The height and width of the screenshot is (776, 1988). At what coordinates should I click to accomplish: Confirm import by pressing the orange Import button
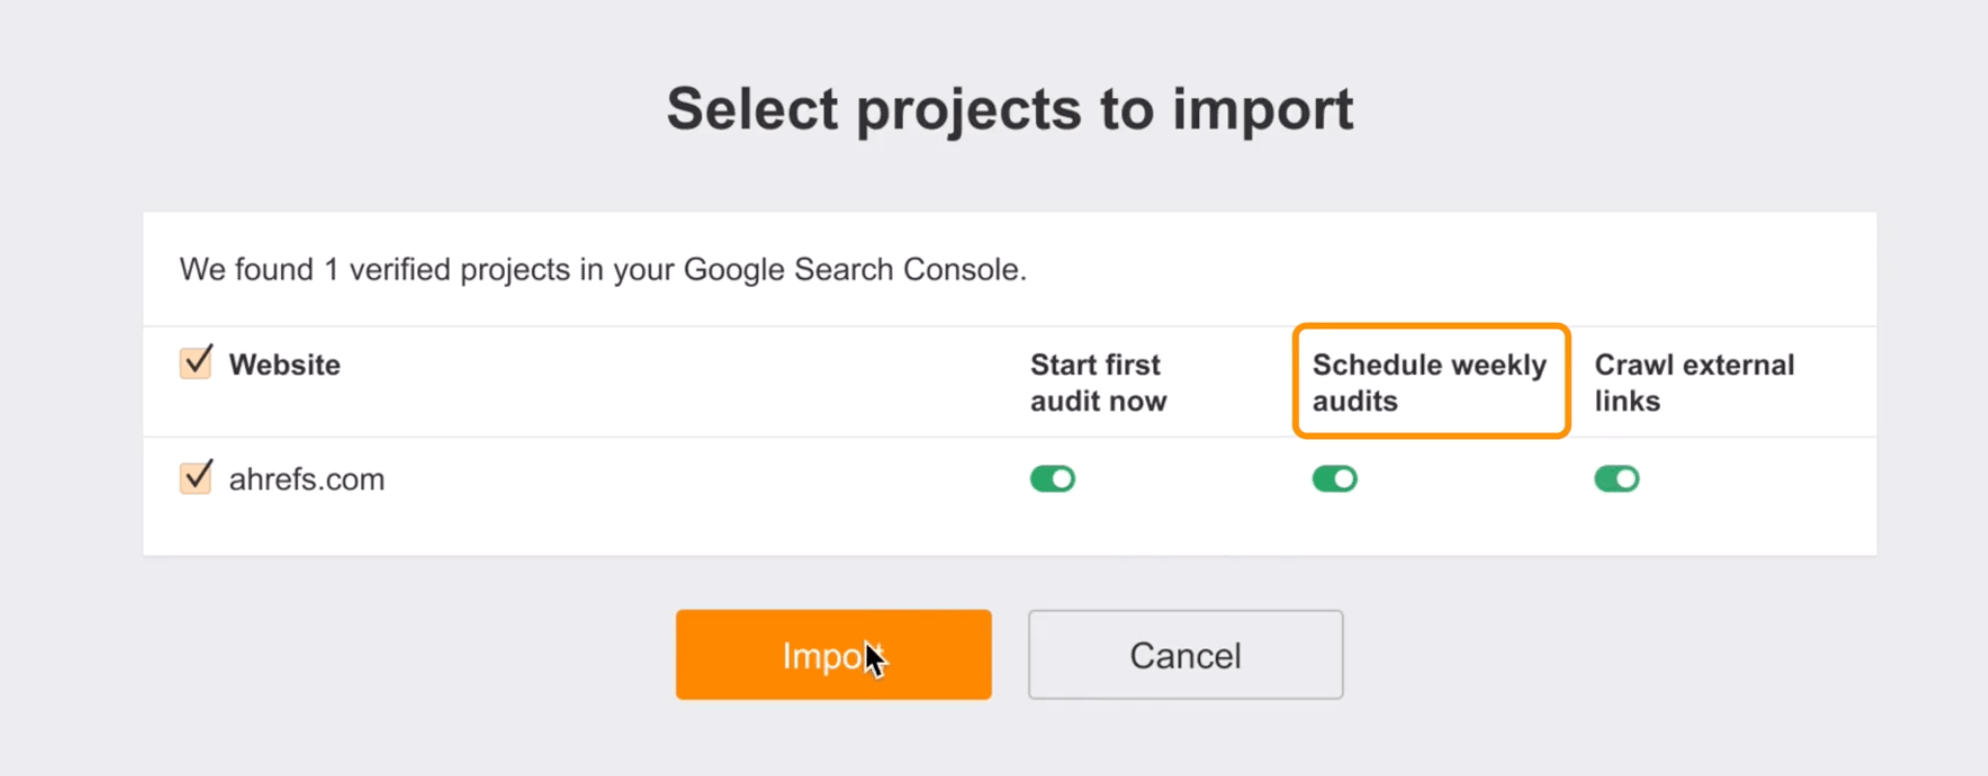click(x=833, y=654)
